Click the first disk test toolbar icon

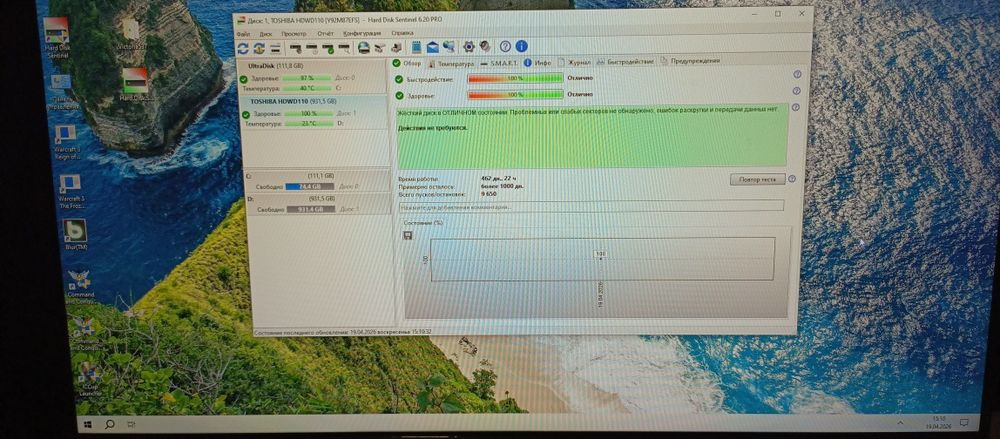(295, 48)
